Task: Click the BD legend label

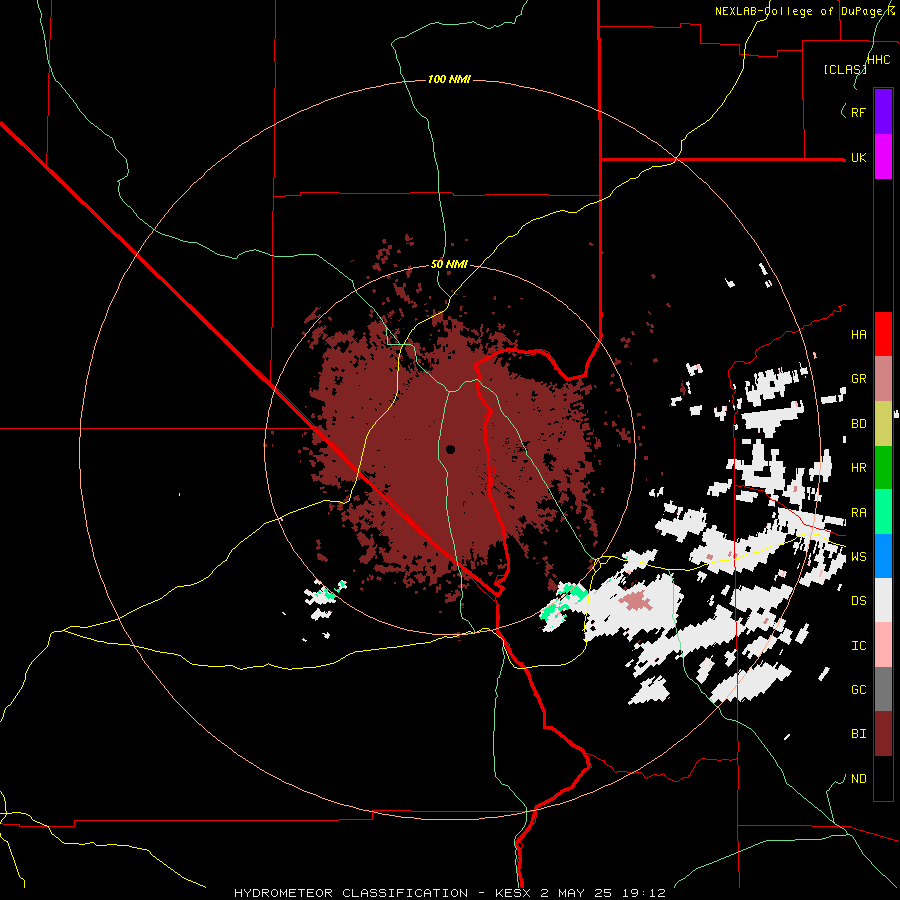Action: tap(858, 424)
